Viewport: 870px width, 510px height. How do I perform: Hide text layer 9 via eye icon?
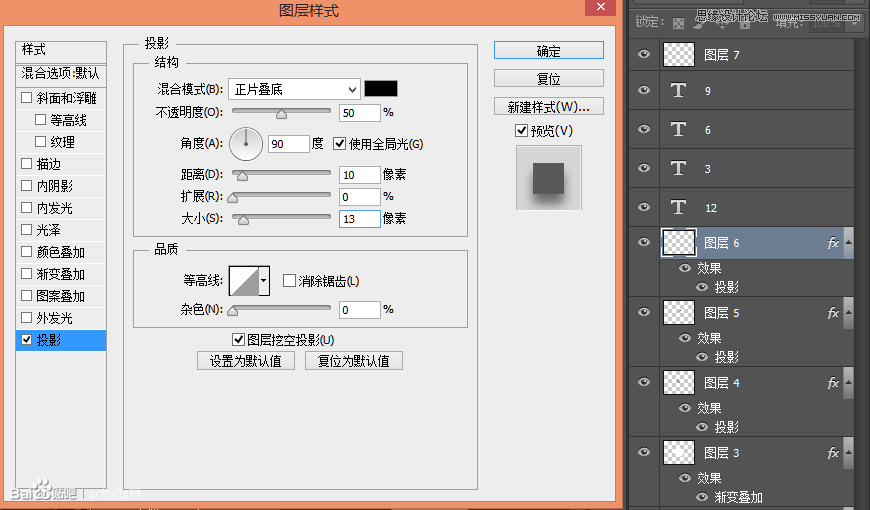(x=644, y=89)
